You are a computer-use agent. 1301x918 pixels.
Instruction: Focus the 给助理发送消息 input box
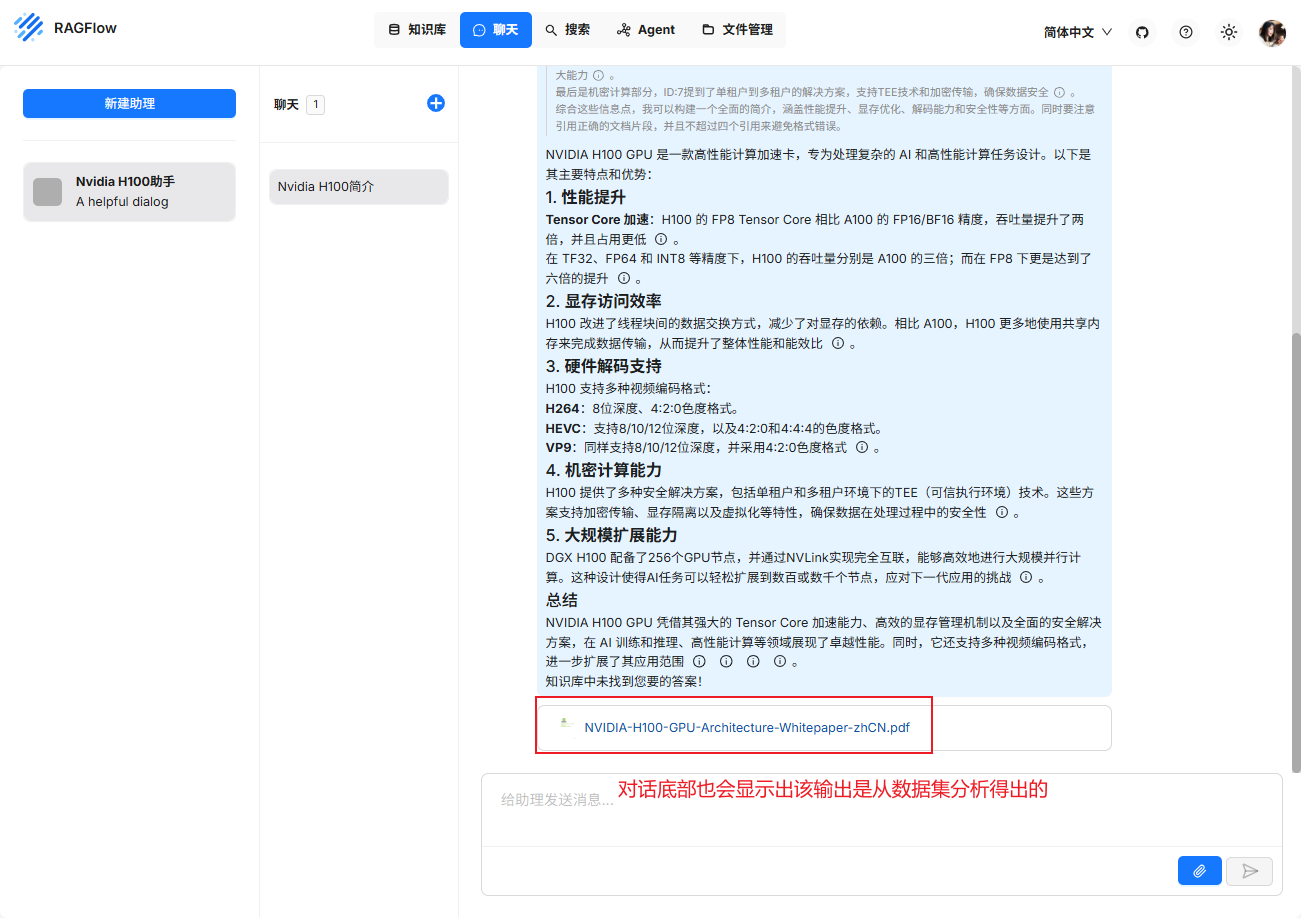pyautogui.click(x=881, y=810)
